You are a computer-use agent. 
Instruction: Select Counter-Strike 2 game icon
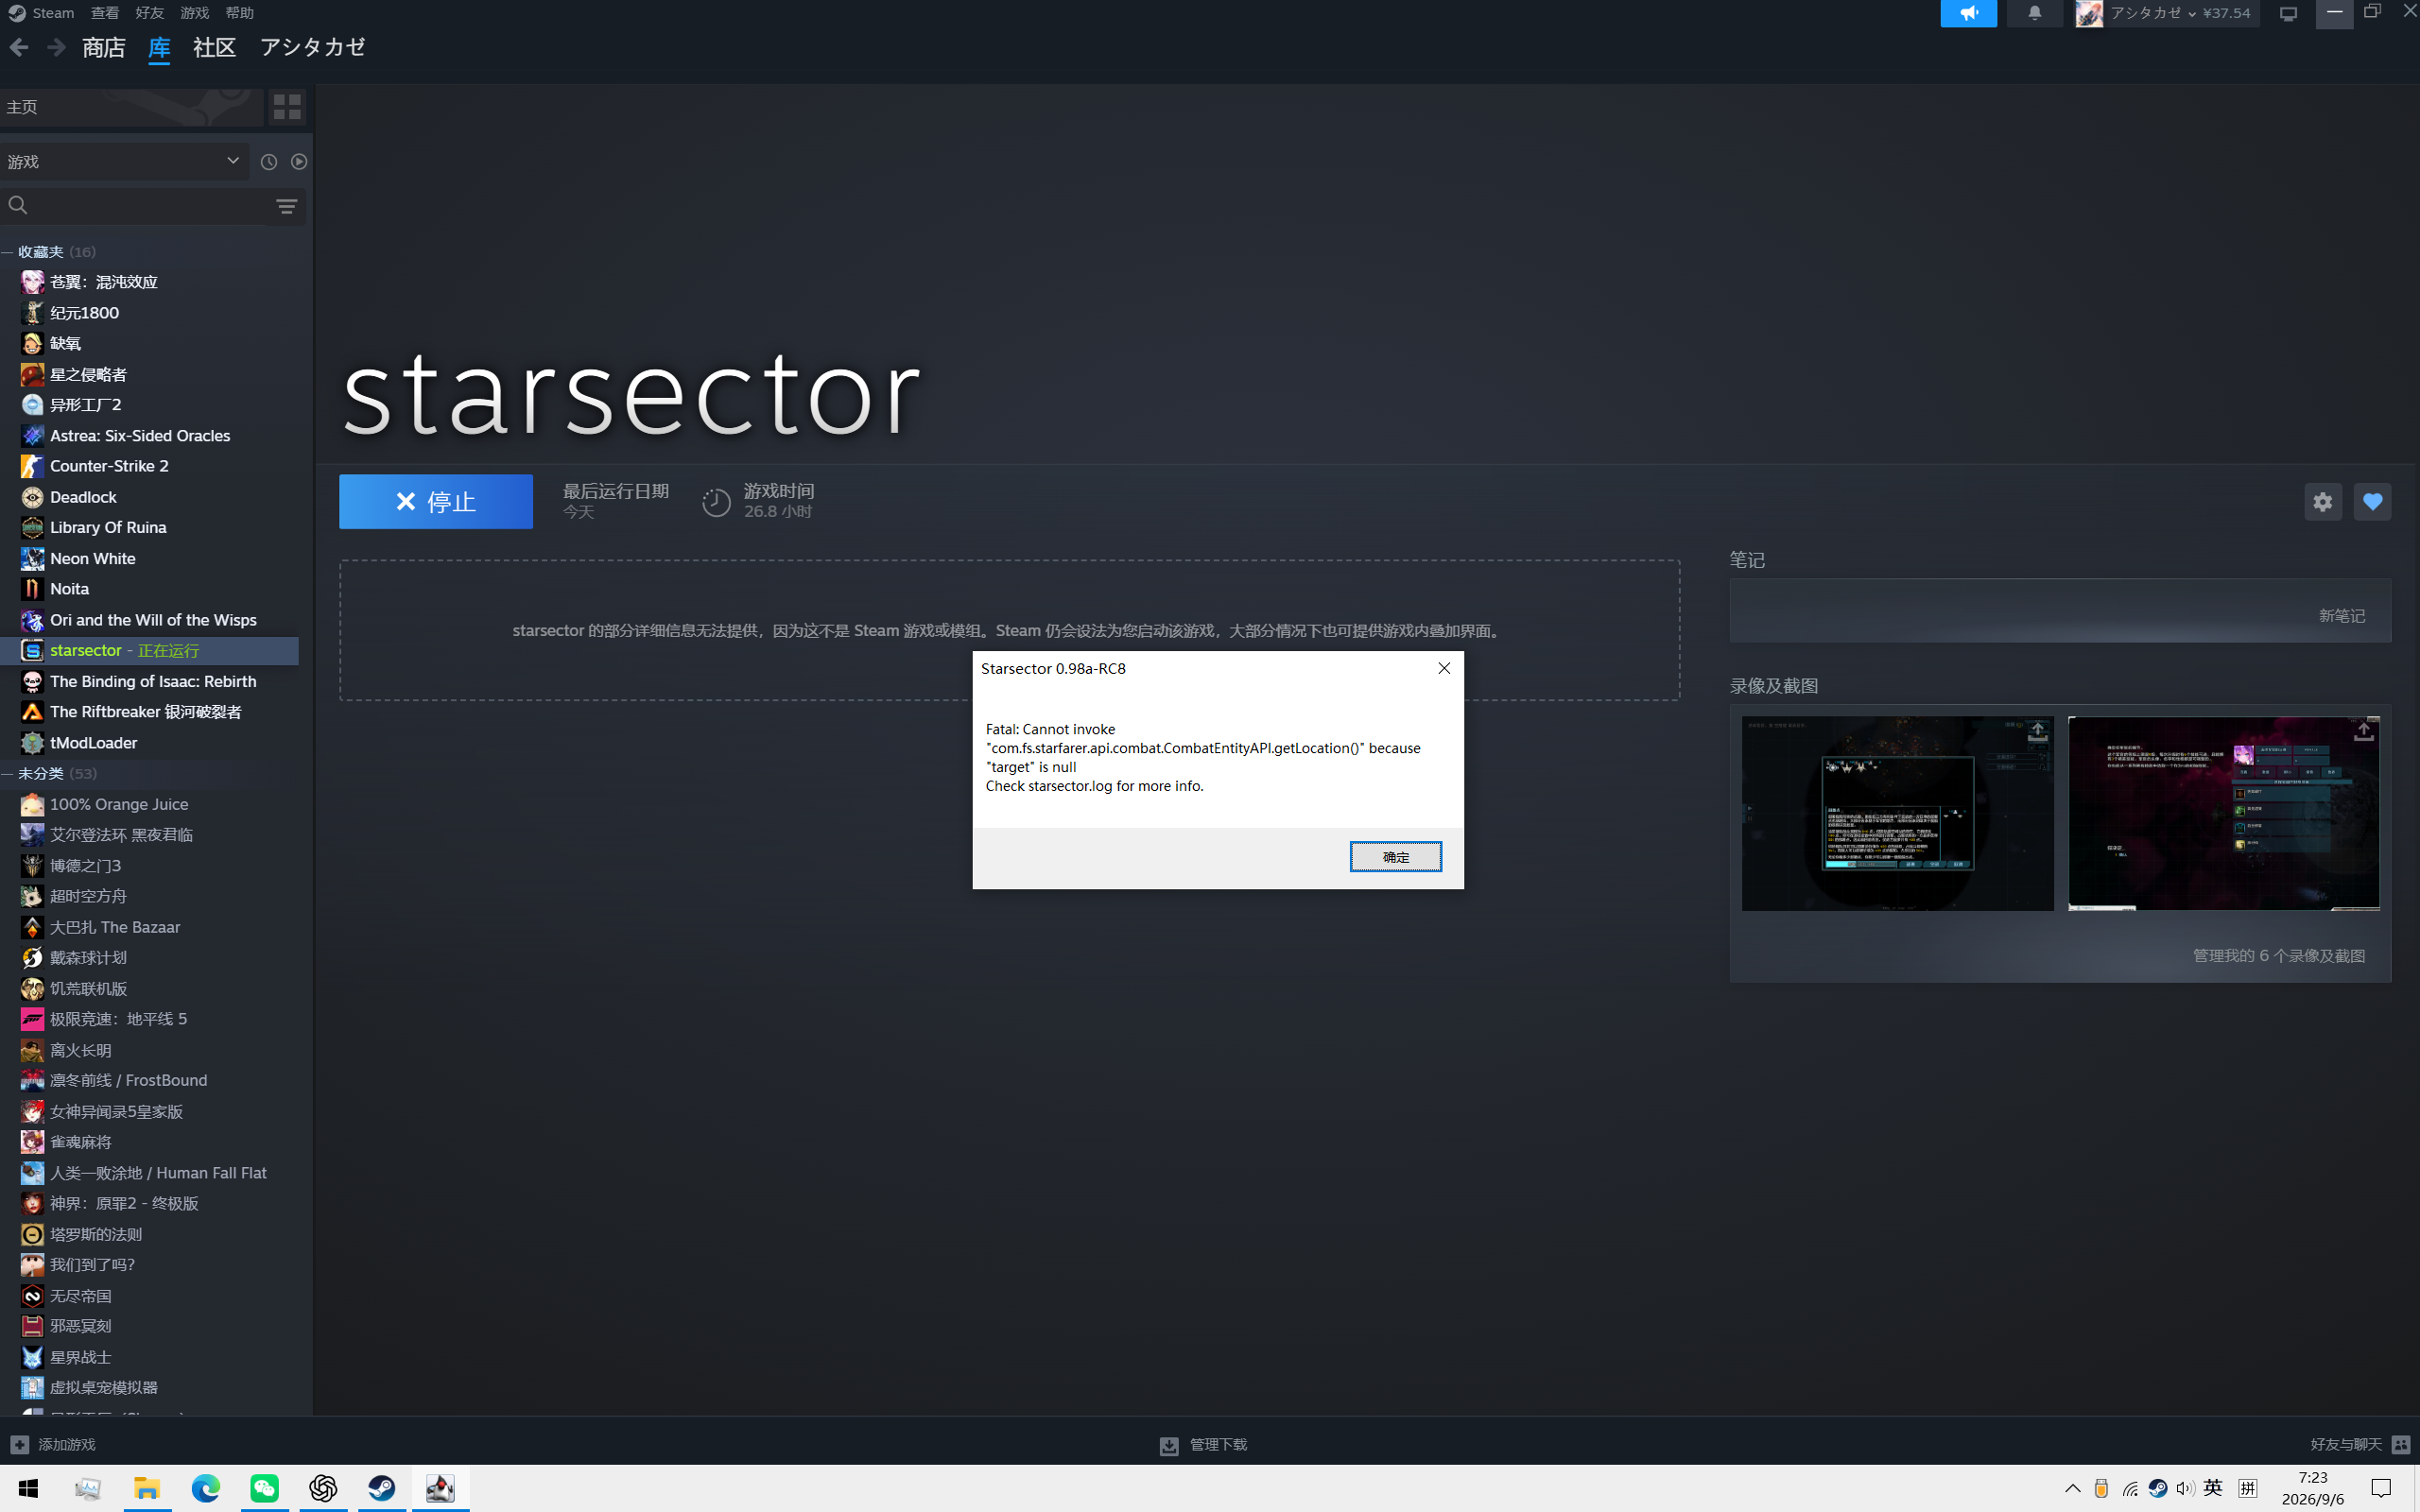32,466
